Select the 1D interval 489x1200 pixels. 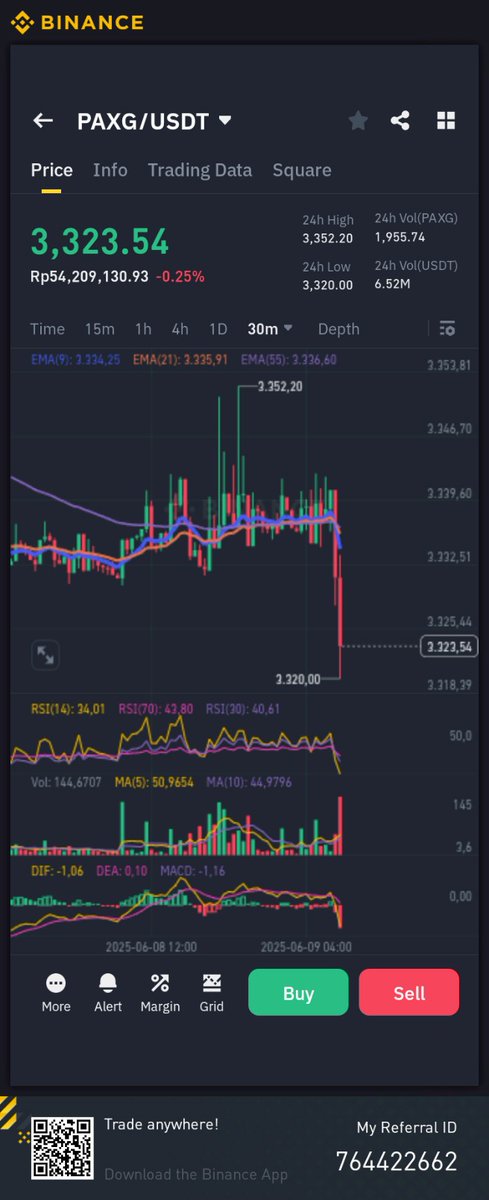tap(218, 329)
